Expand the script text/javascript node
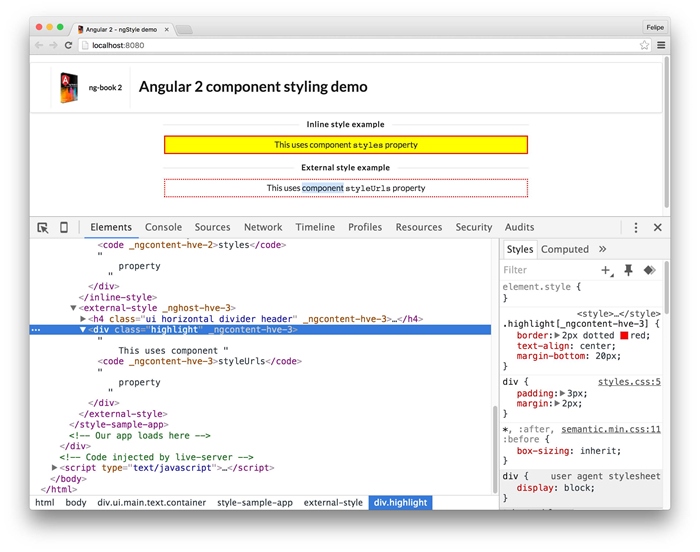The height and width of the screenshot is (552, 700). click(55, 467)
